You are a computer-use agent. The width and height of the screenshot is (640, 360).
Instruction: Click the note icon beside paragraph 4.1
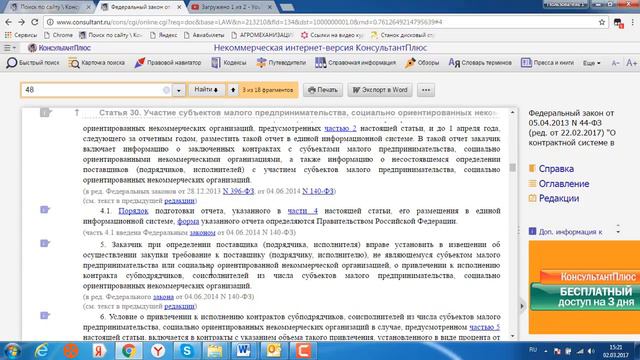click(x=45, y=210)
